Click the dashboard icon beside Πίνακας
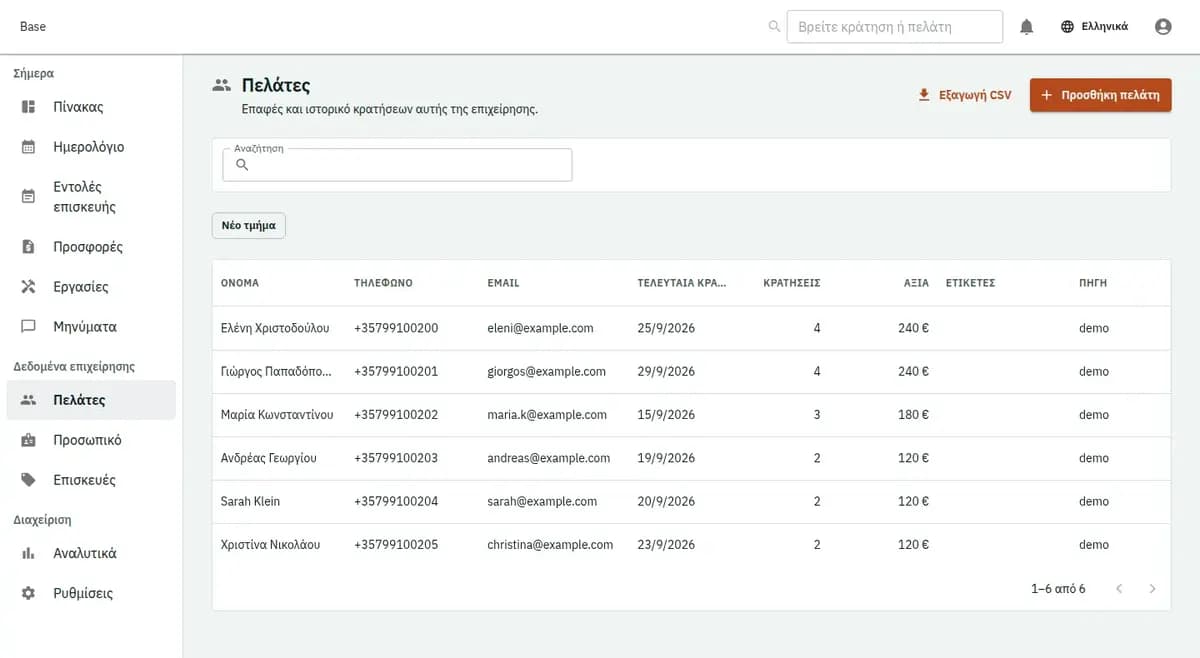Screen dimensions: 1200x658 [x=29, y=107]
